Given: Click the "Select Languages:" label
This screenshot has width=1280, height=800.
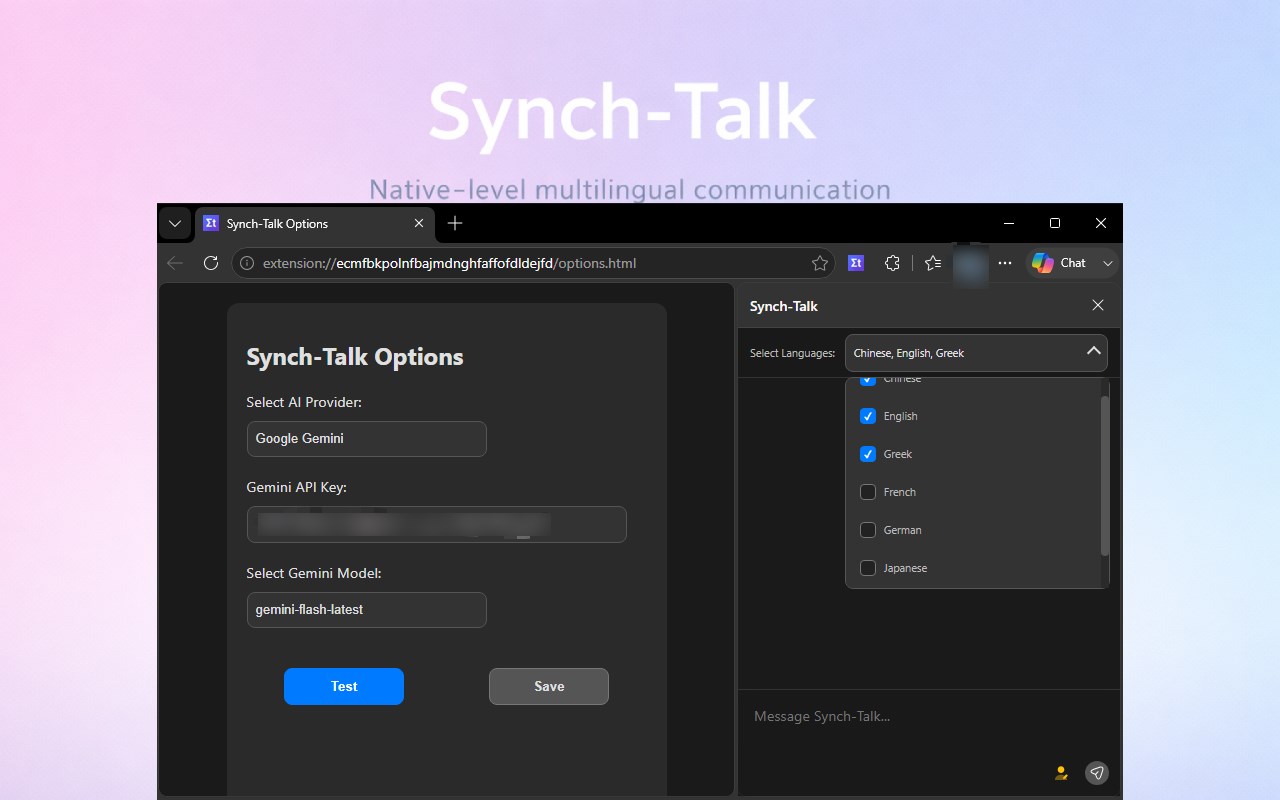Looking at the screenshot, I should (x=792, y=353).
